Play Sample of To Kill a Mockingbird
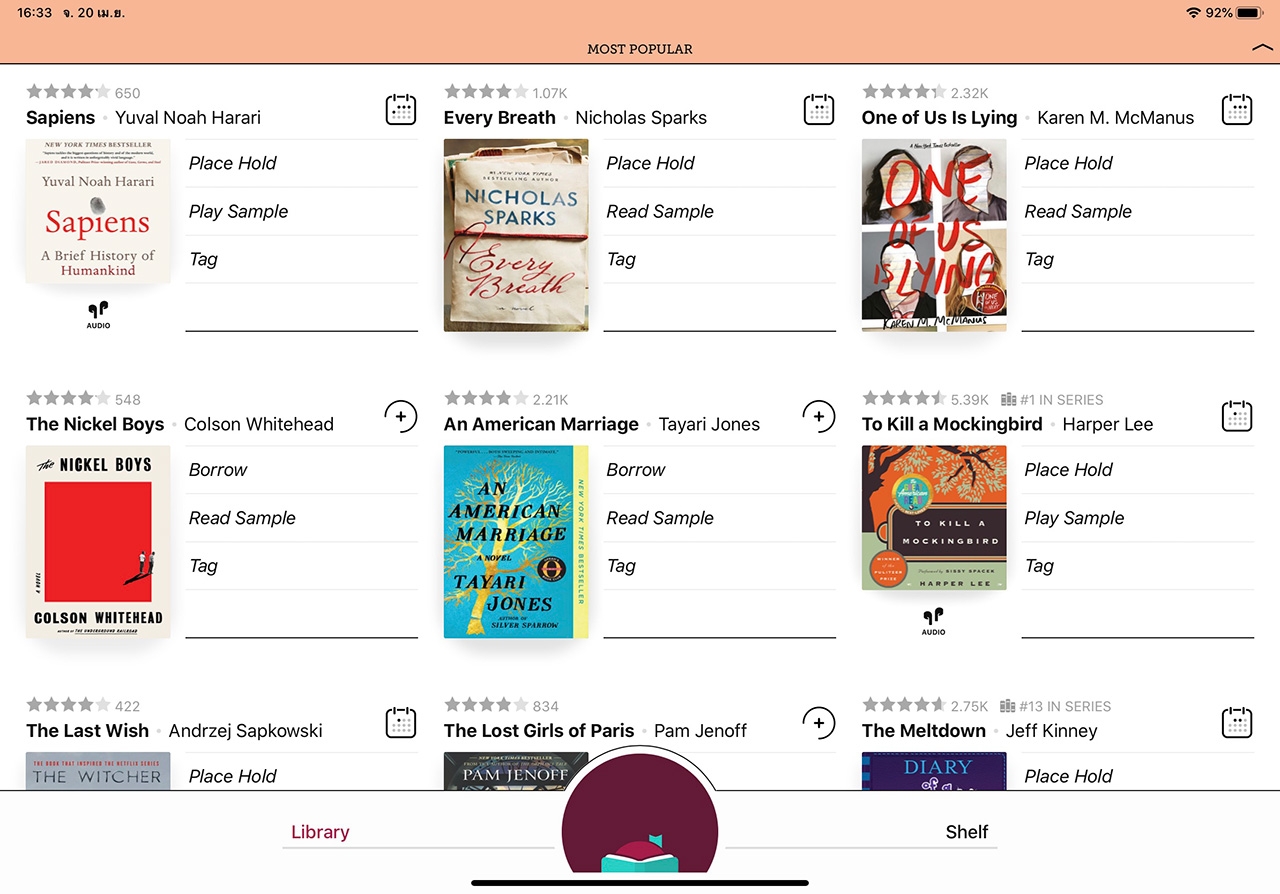This screenshot has height=894, width=1280. pyautogui.click(x=1074, y=518)
